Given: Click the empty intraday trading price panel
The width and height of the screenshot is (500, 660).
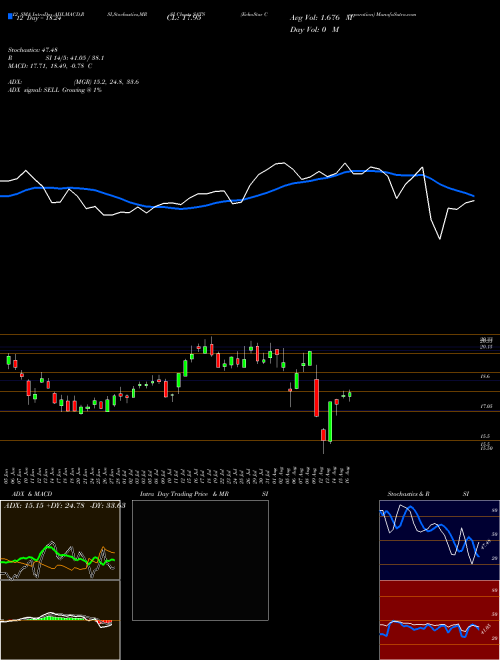Looking at the screenshot, I should pyautogui.click(x=200, y=560).
